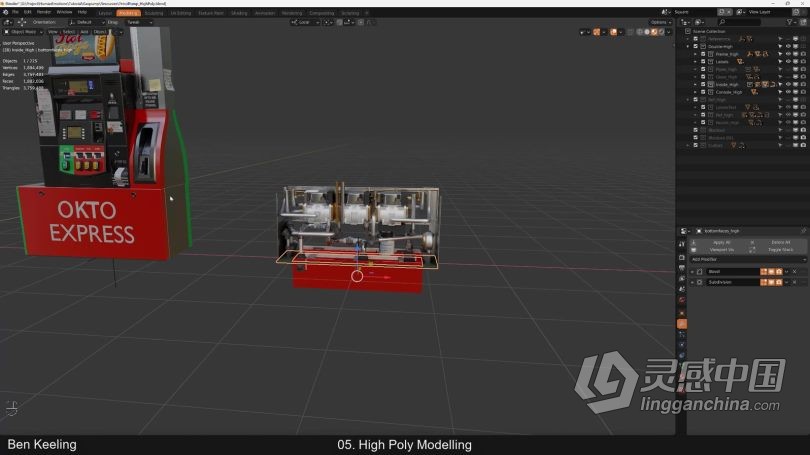This screenshot has width=810, height=455.
Task: Click the Blender logo icon in menu bar
Action: 5,12
